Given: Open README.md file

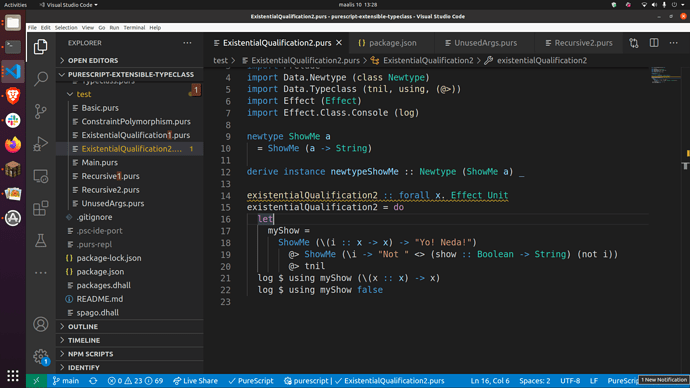Looking at the screenshot, I should coord(99,299).
